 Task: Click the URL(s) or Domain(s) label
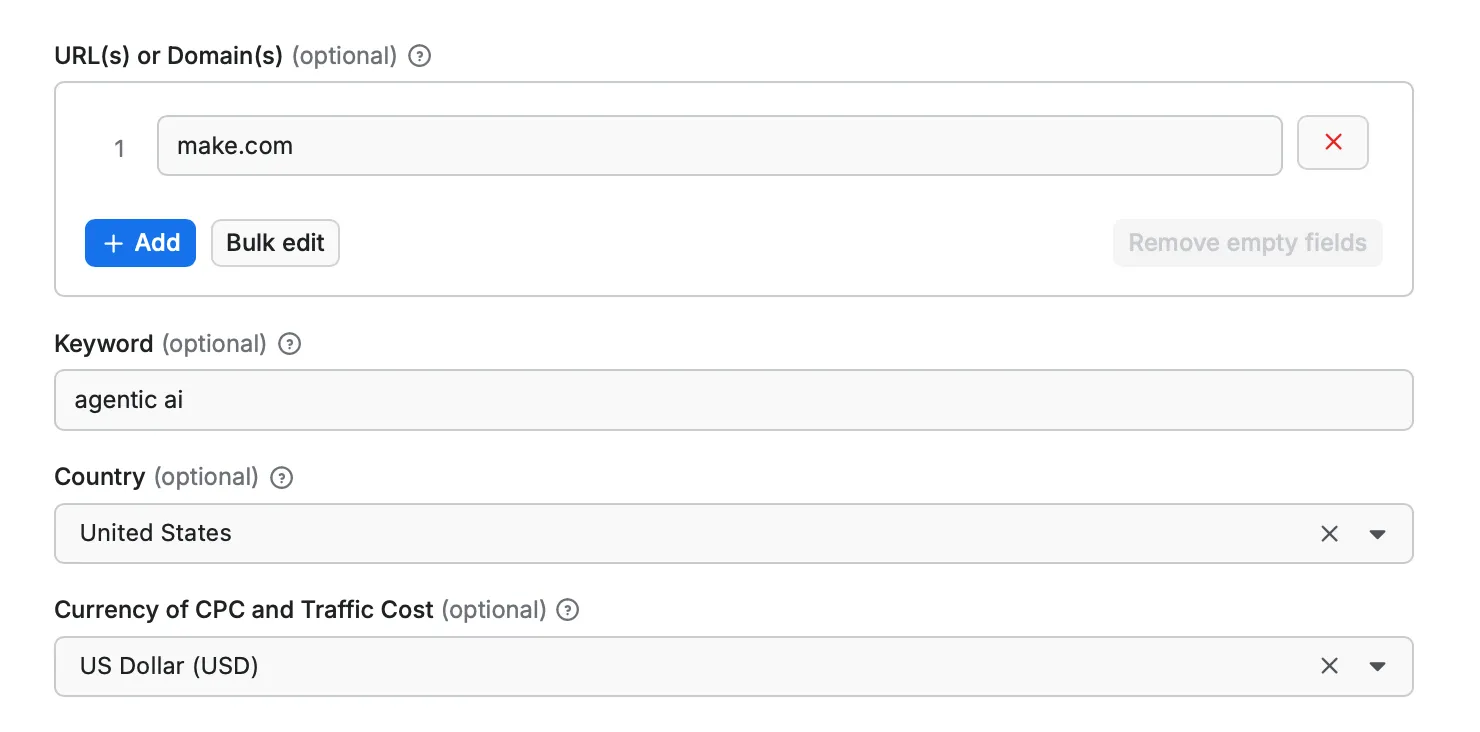169,56
